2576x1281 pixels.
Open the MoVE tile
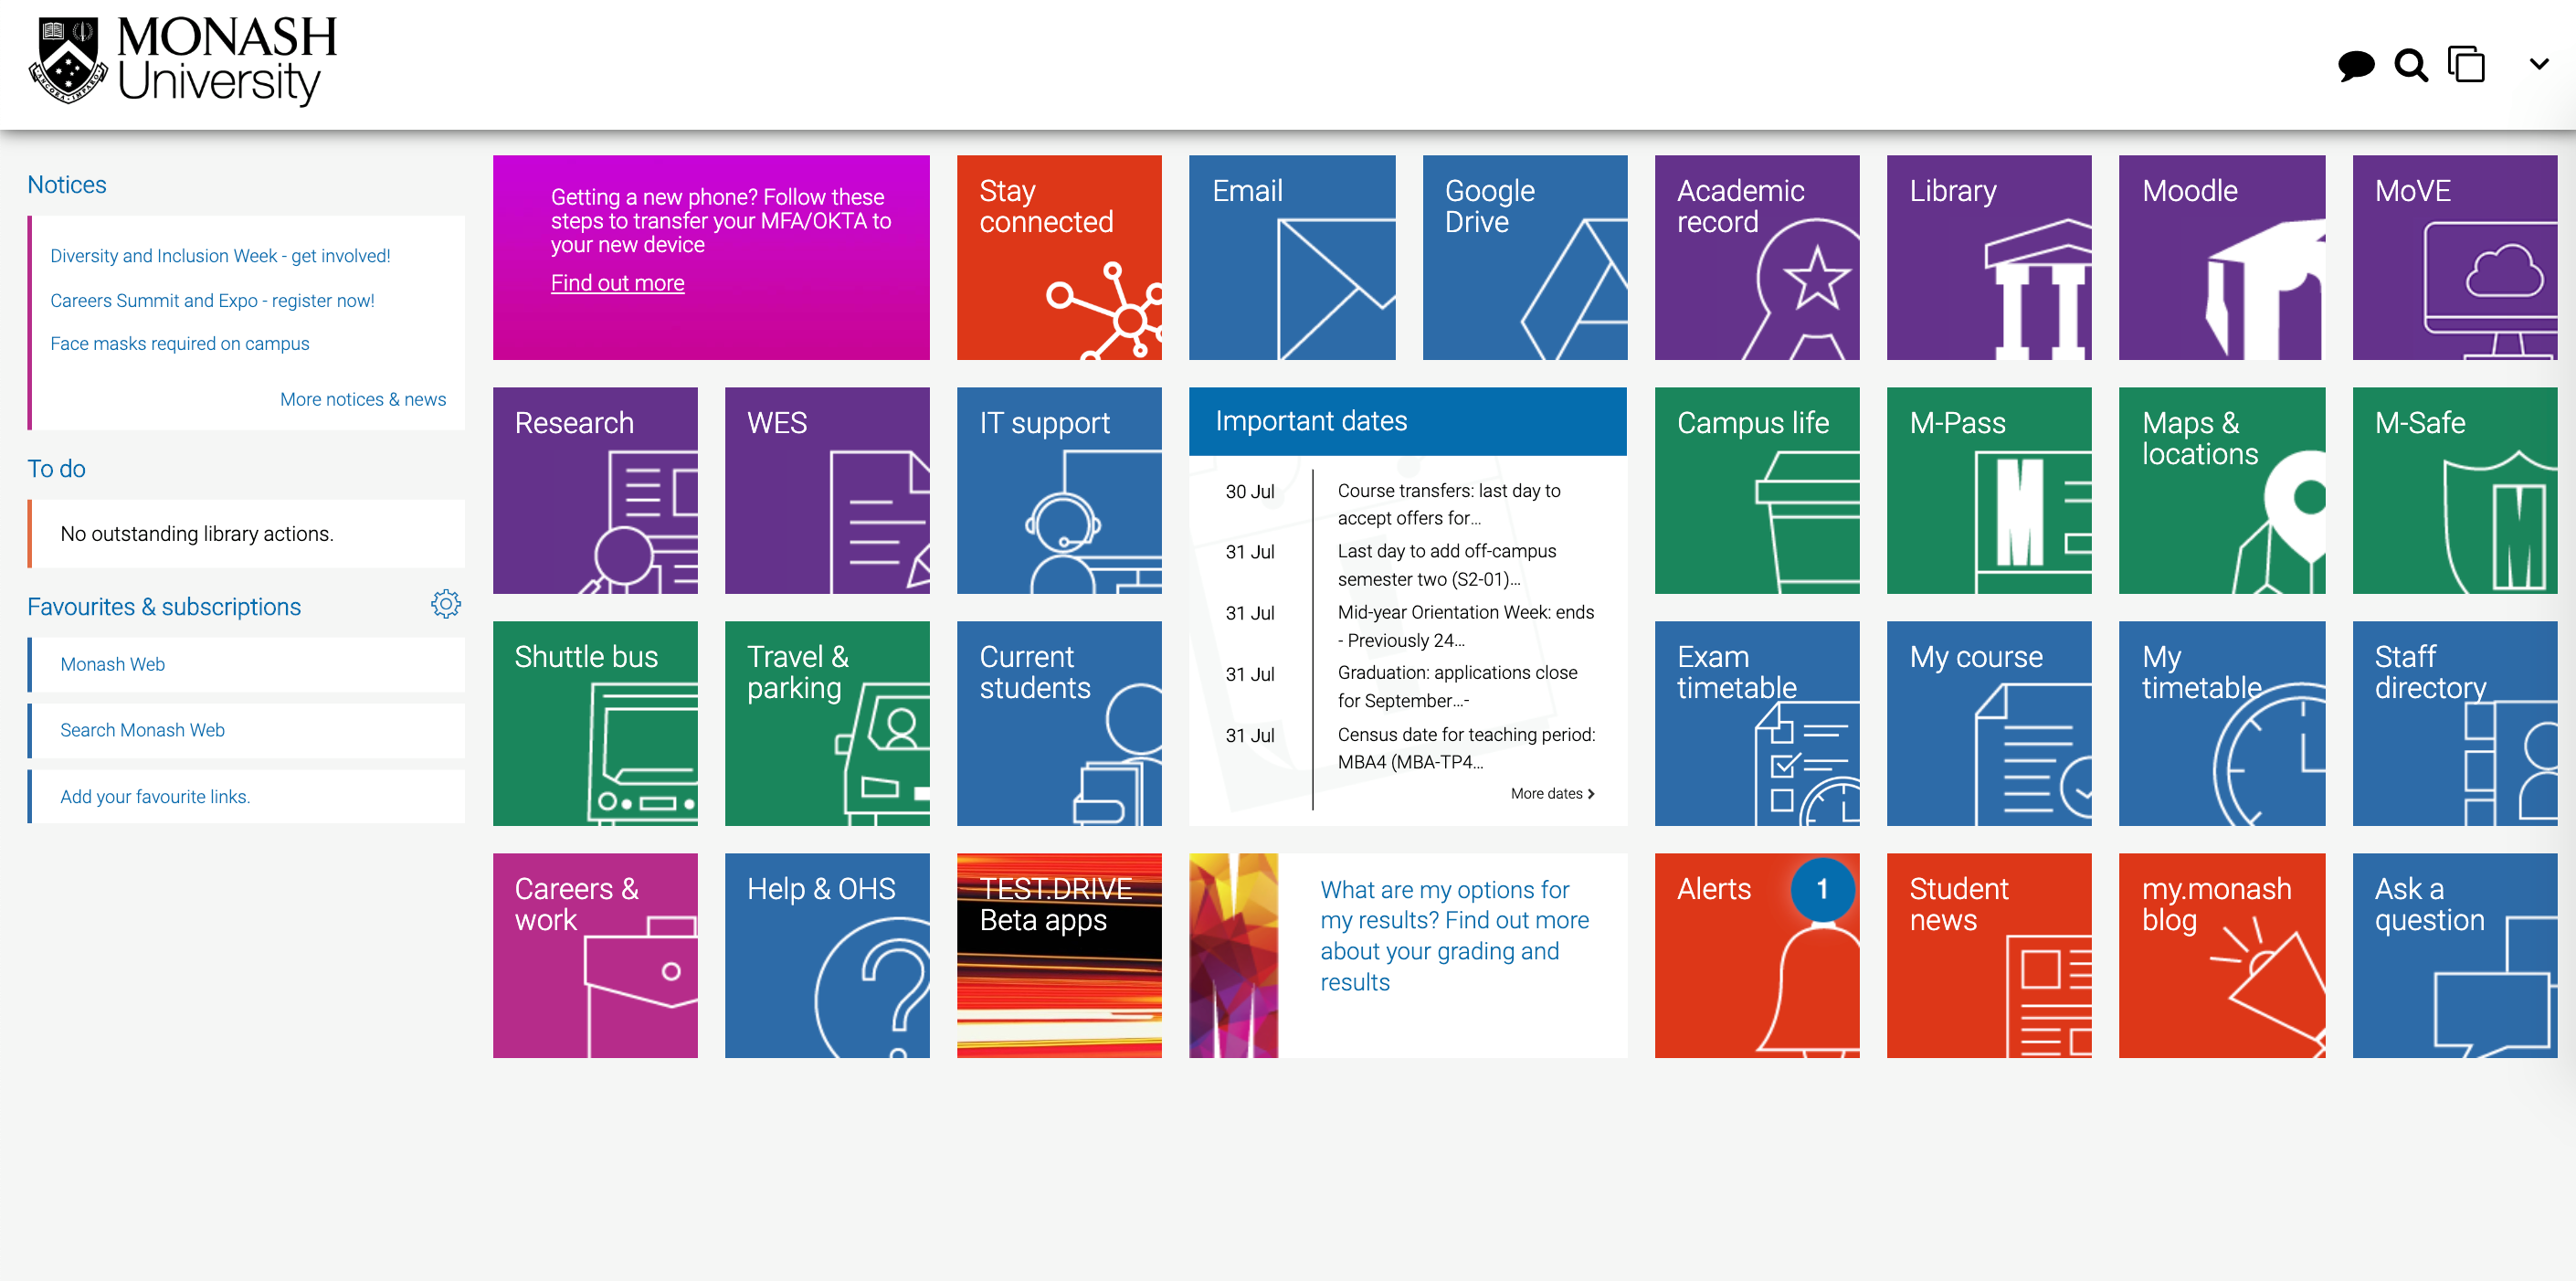click(x=2455, y=257)
